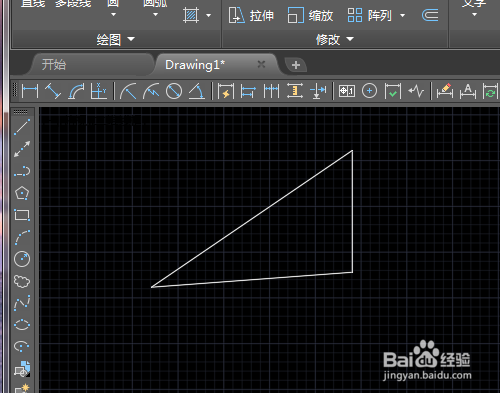Select the Spline tool
Viewport: 500px width, 393px height.
(x=22, y=303)
